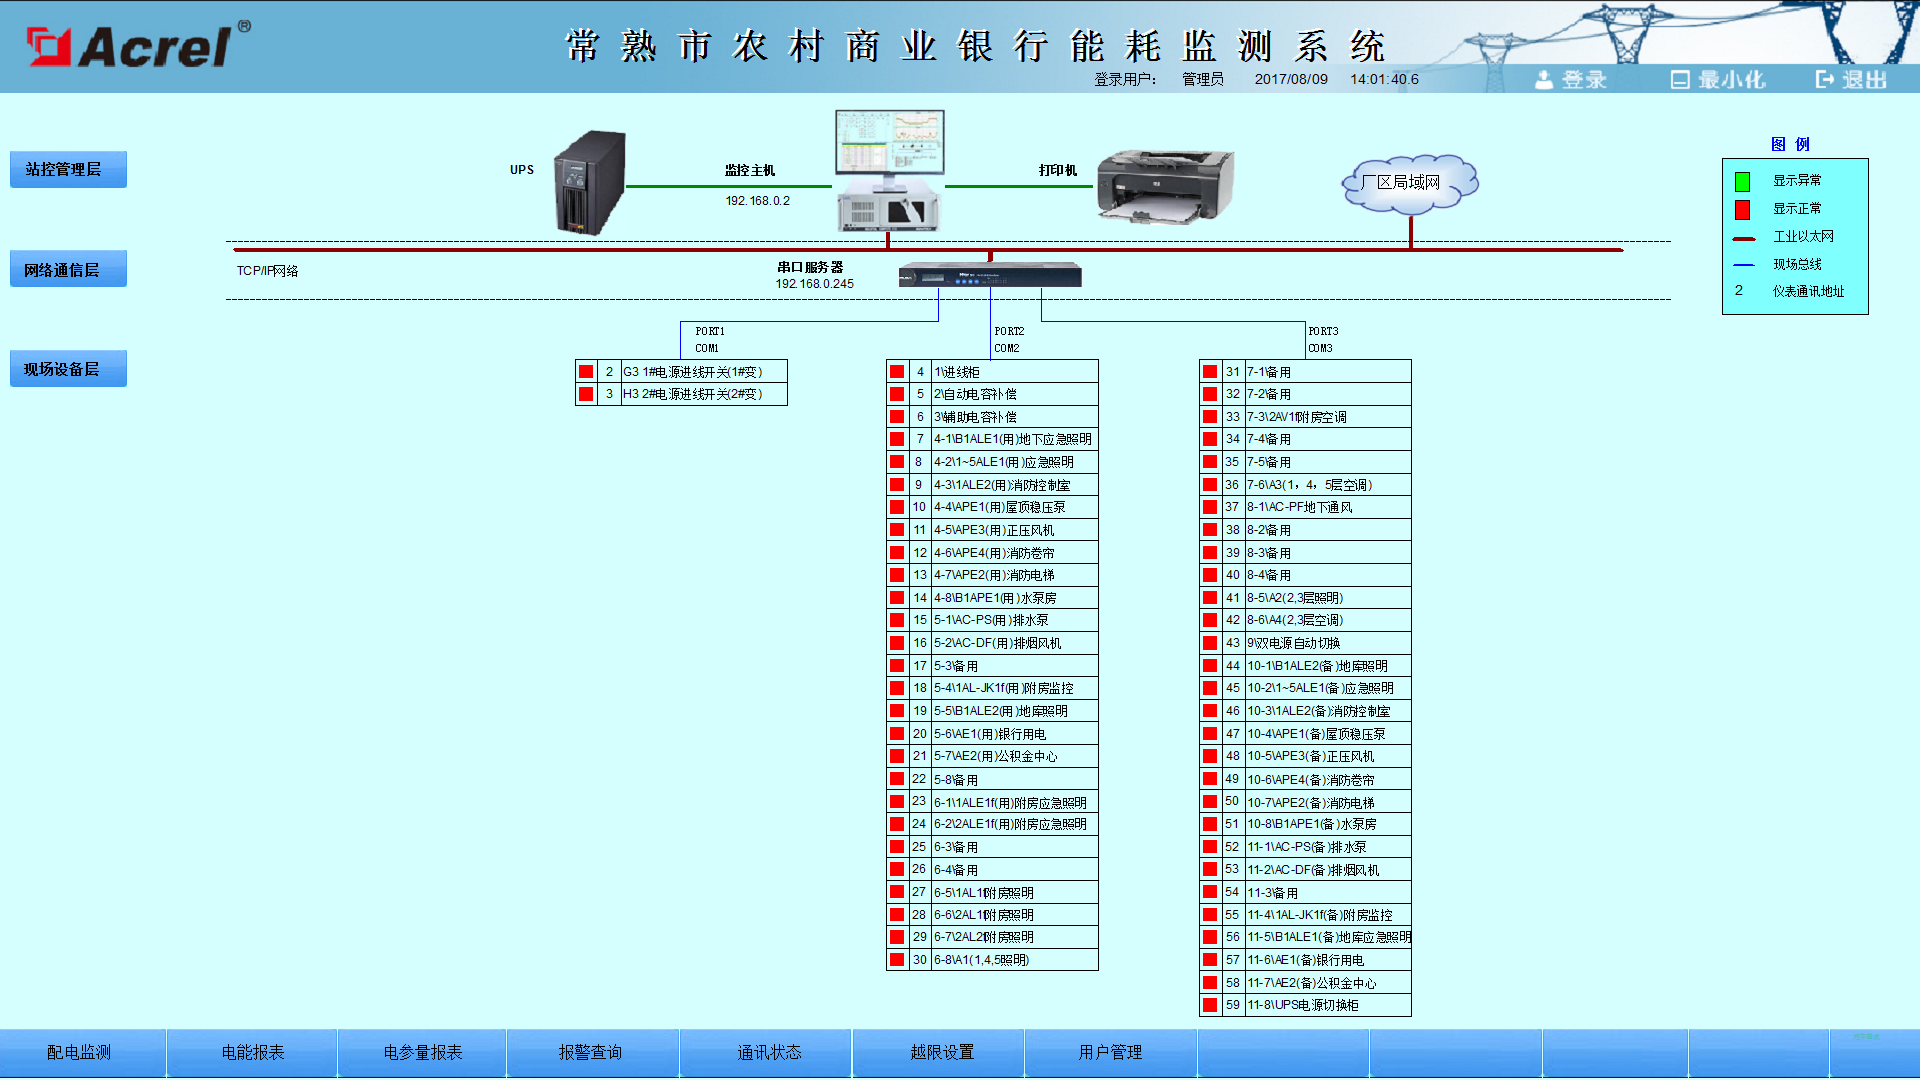Minimize using the 最小化 button

tap(1718, 80)
